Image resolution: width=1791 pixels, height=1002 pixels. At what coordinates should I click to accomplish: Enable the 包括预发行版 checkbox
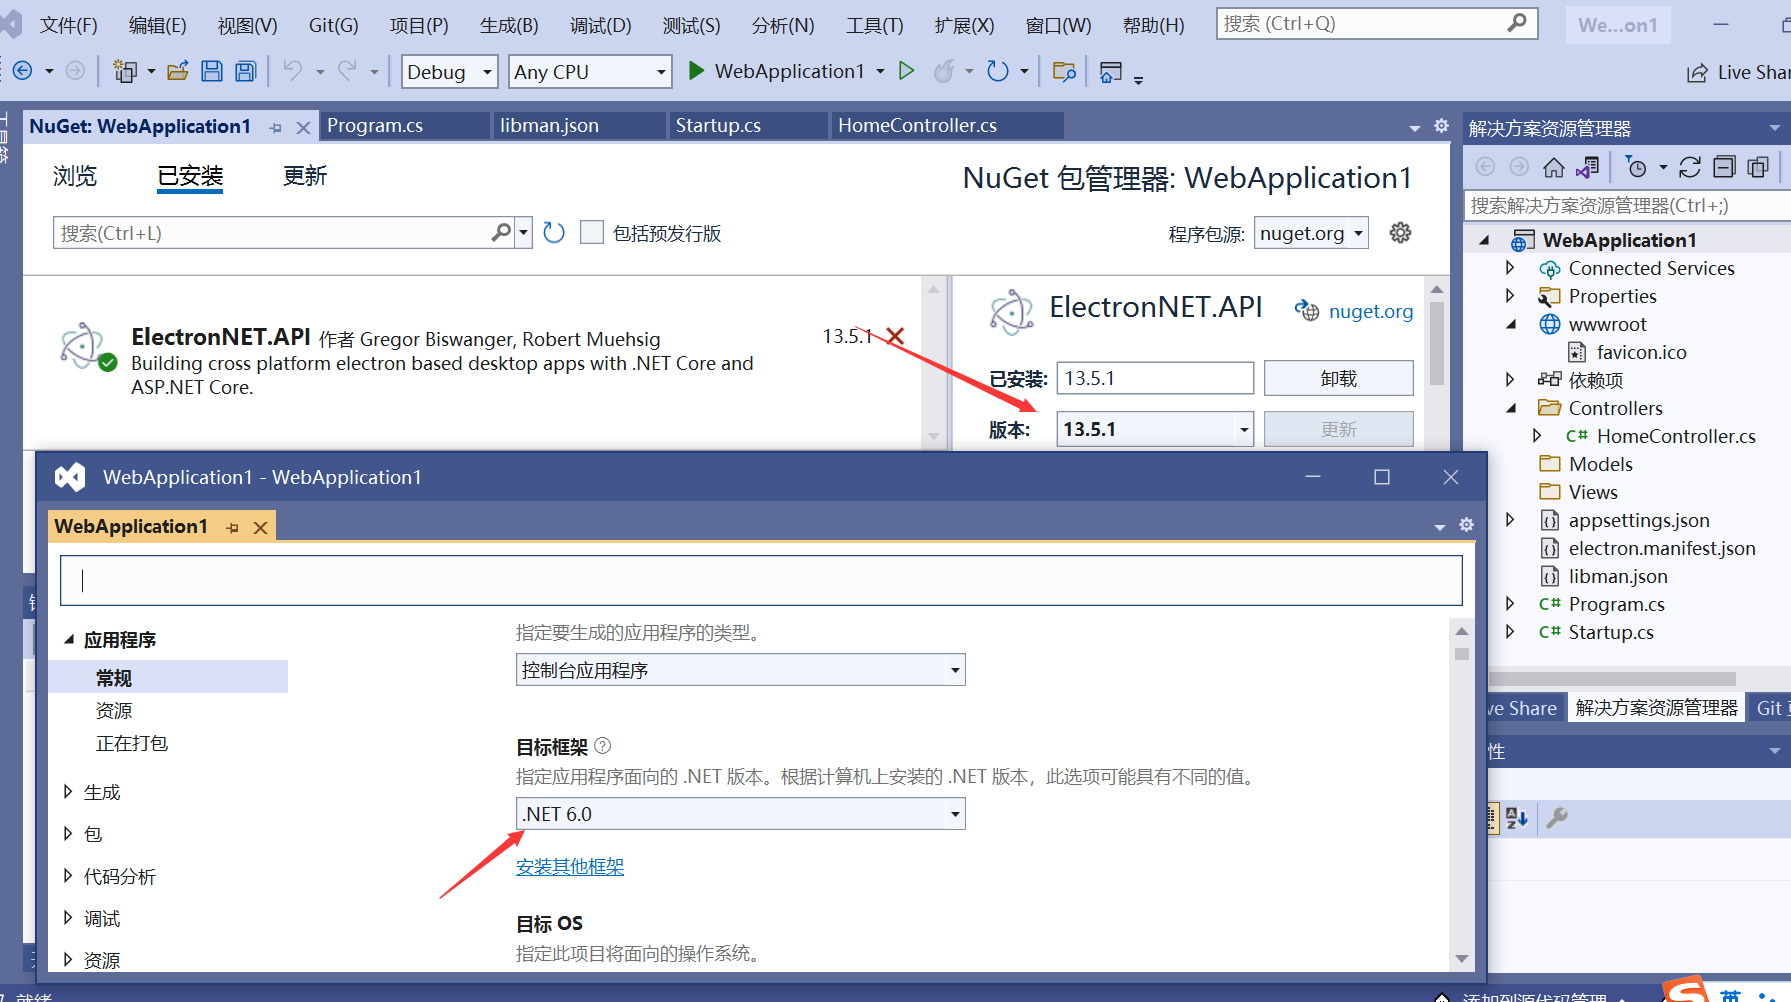coord(592,232)
